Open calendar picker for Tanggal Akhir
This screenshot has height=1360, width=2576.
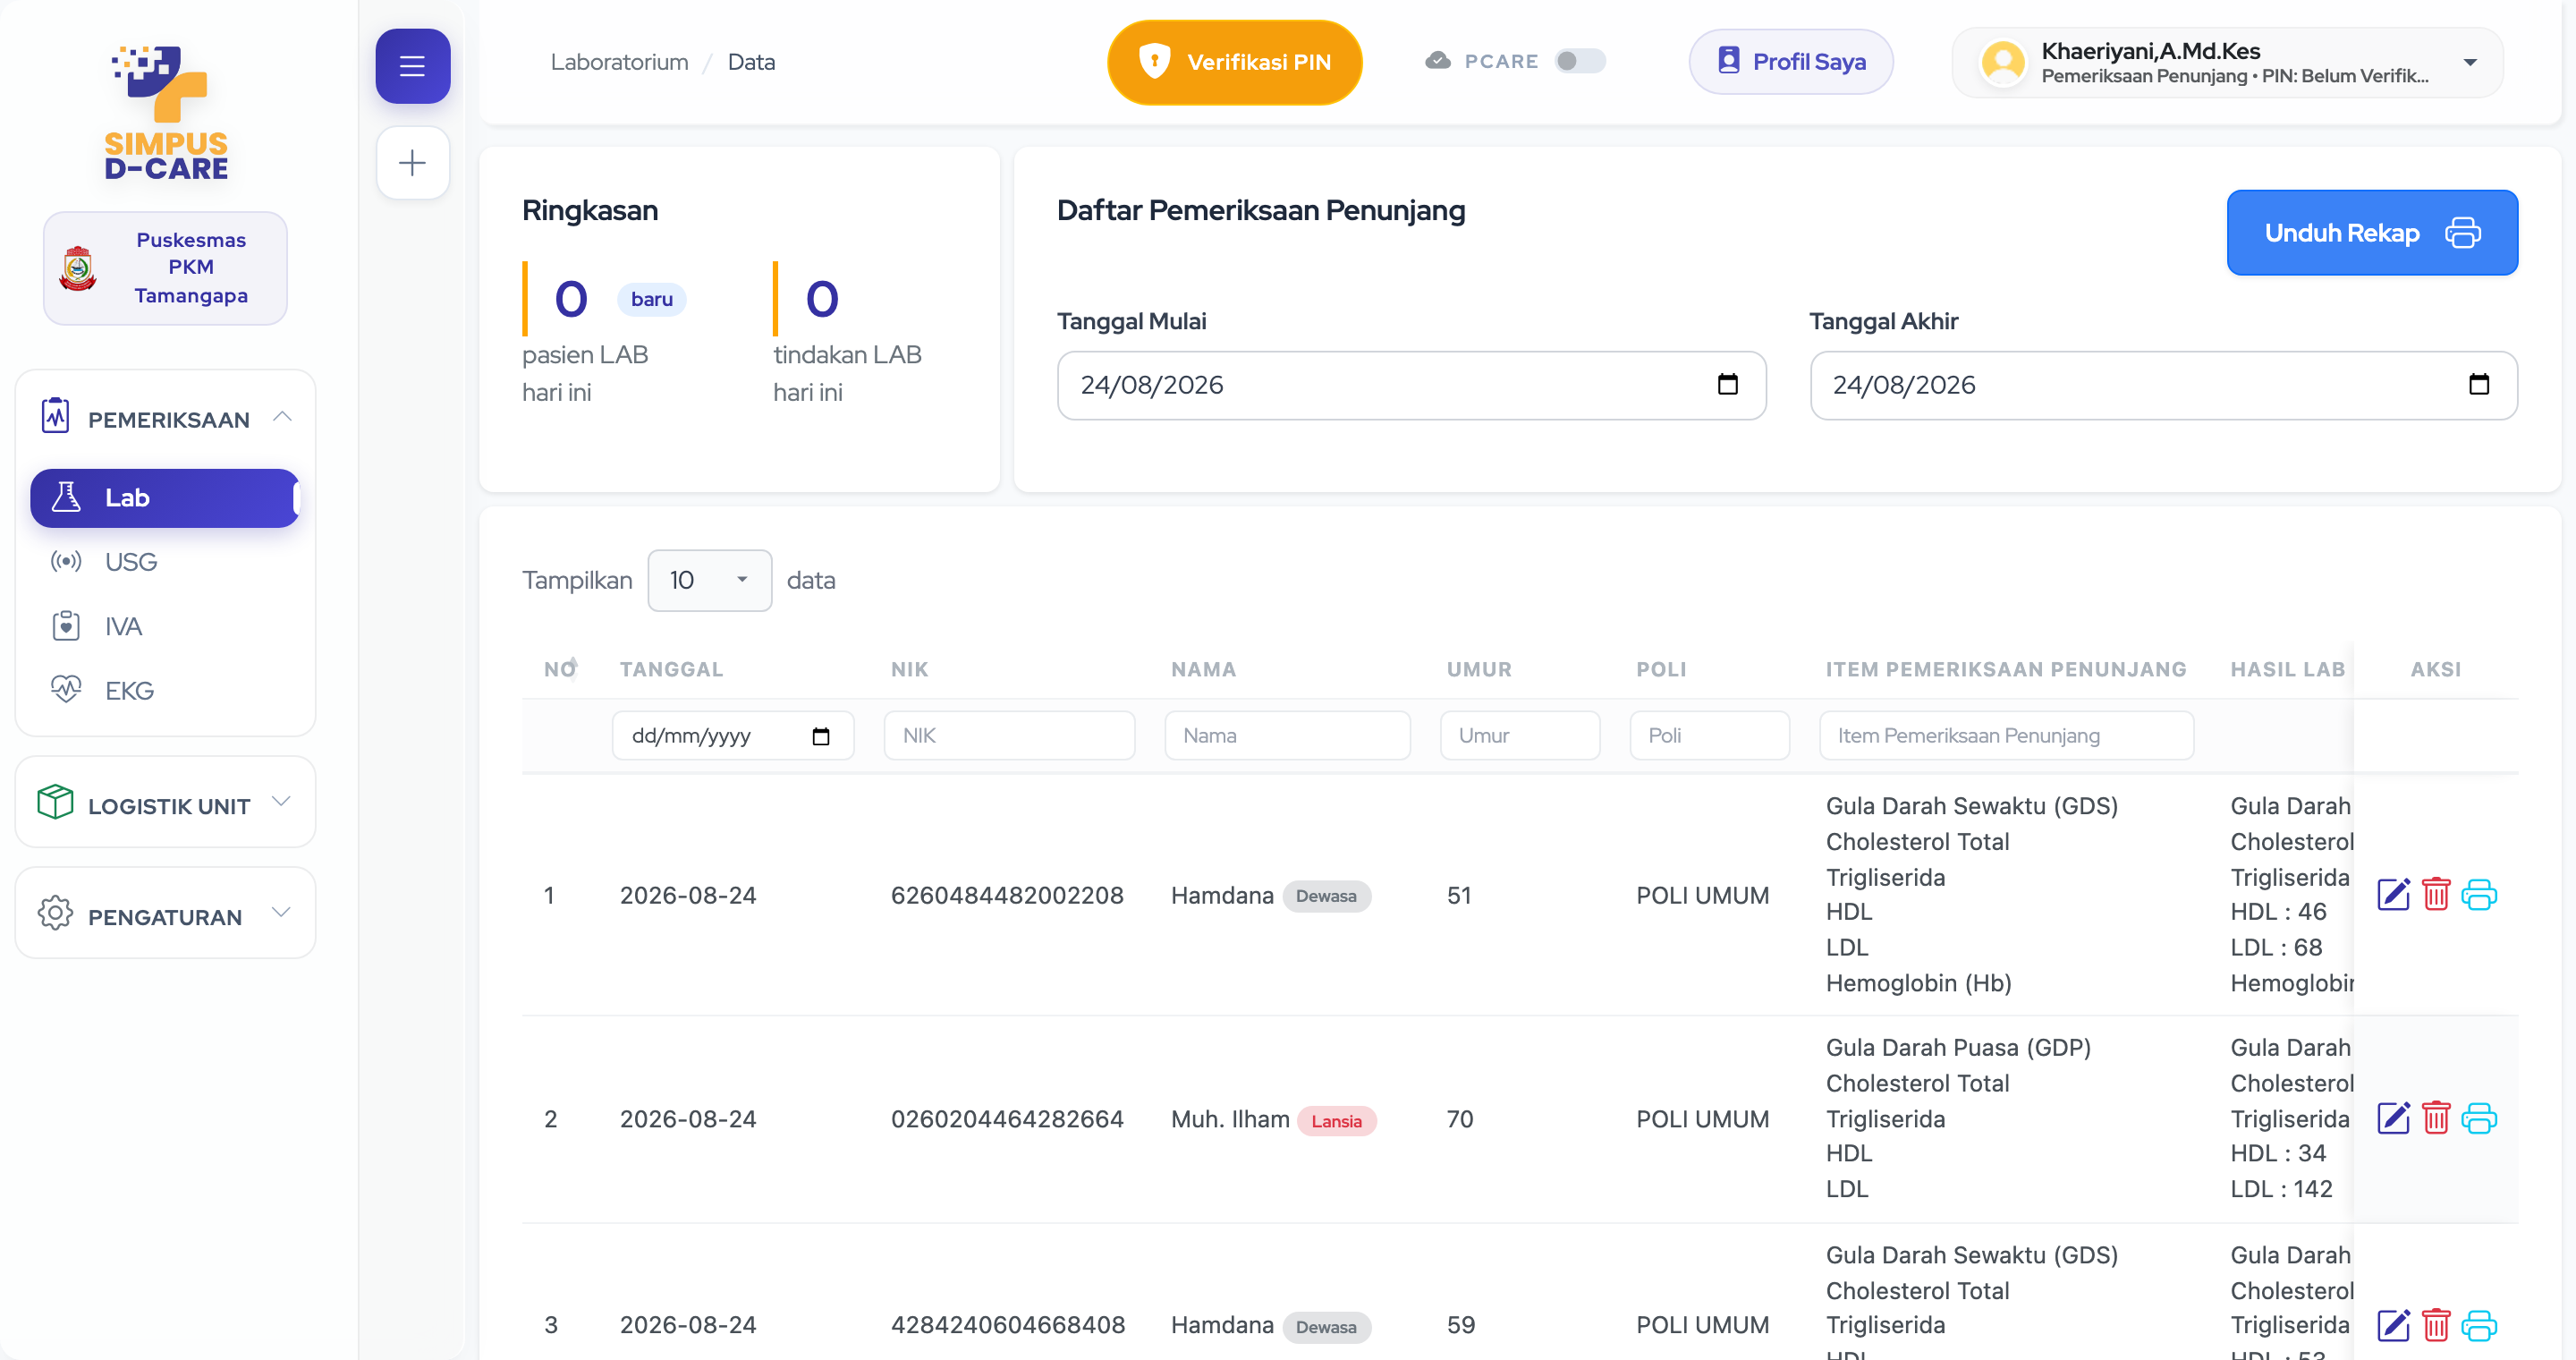coord(2478,385)
